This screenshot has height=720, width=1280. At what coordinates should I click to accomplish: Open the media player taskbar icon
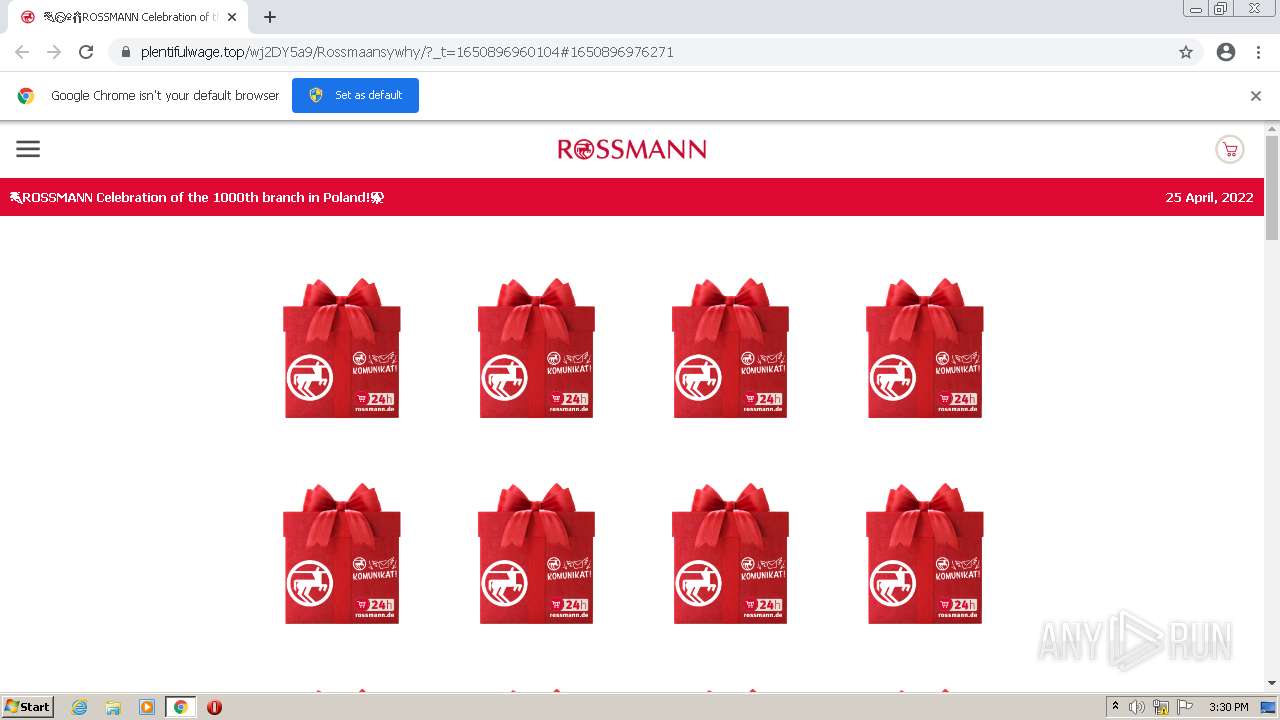(x=147, y=707)
